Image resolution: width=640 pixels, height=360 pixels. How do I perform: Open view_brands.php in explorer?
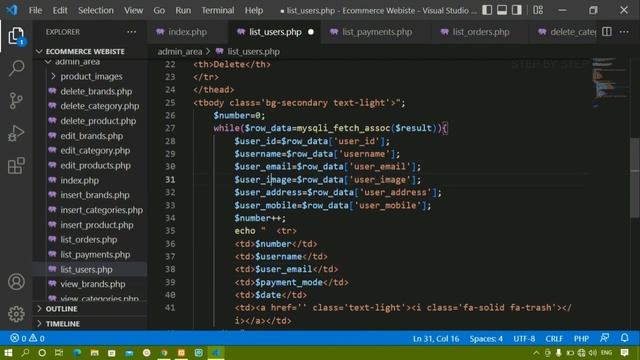tap(93, 284)
